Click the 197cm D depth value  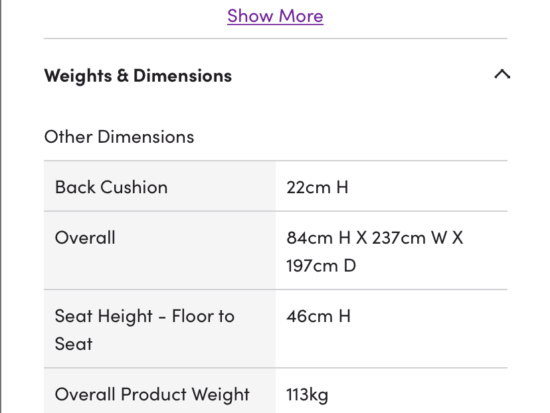pos(321,266)
